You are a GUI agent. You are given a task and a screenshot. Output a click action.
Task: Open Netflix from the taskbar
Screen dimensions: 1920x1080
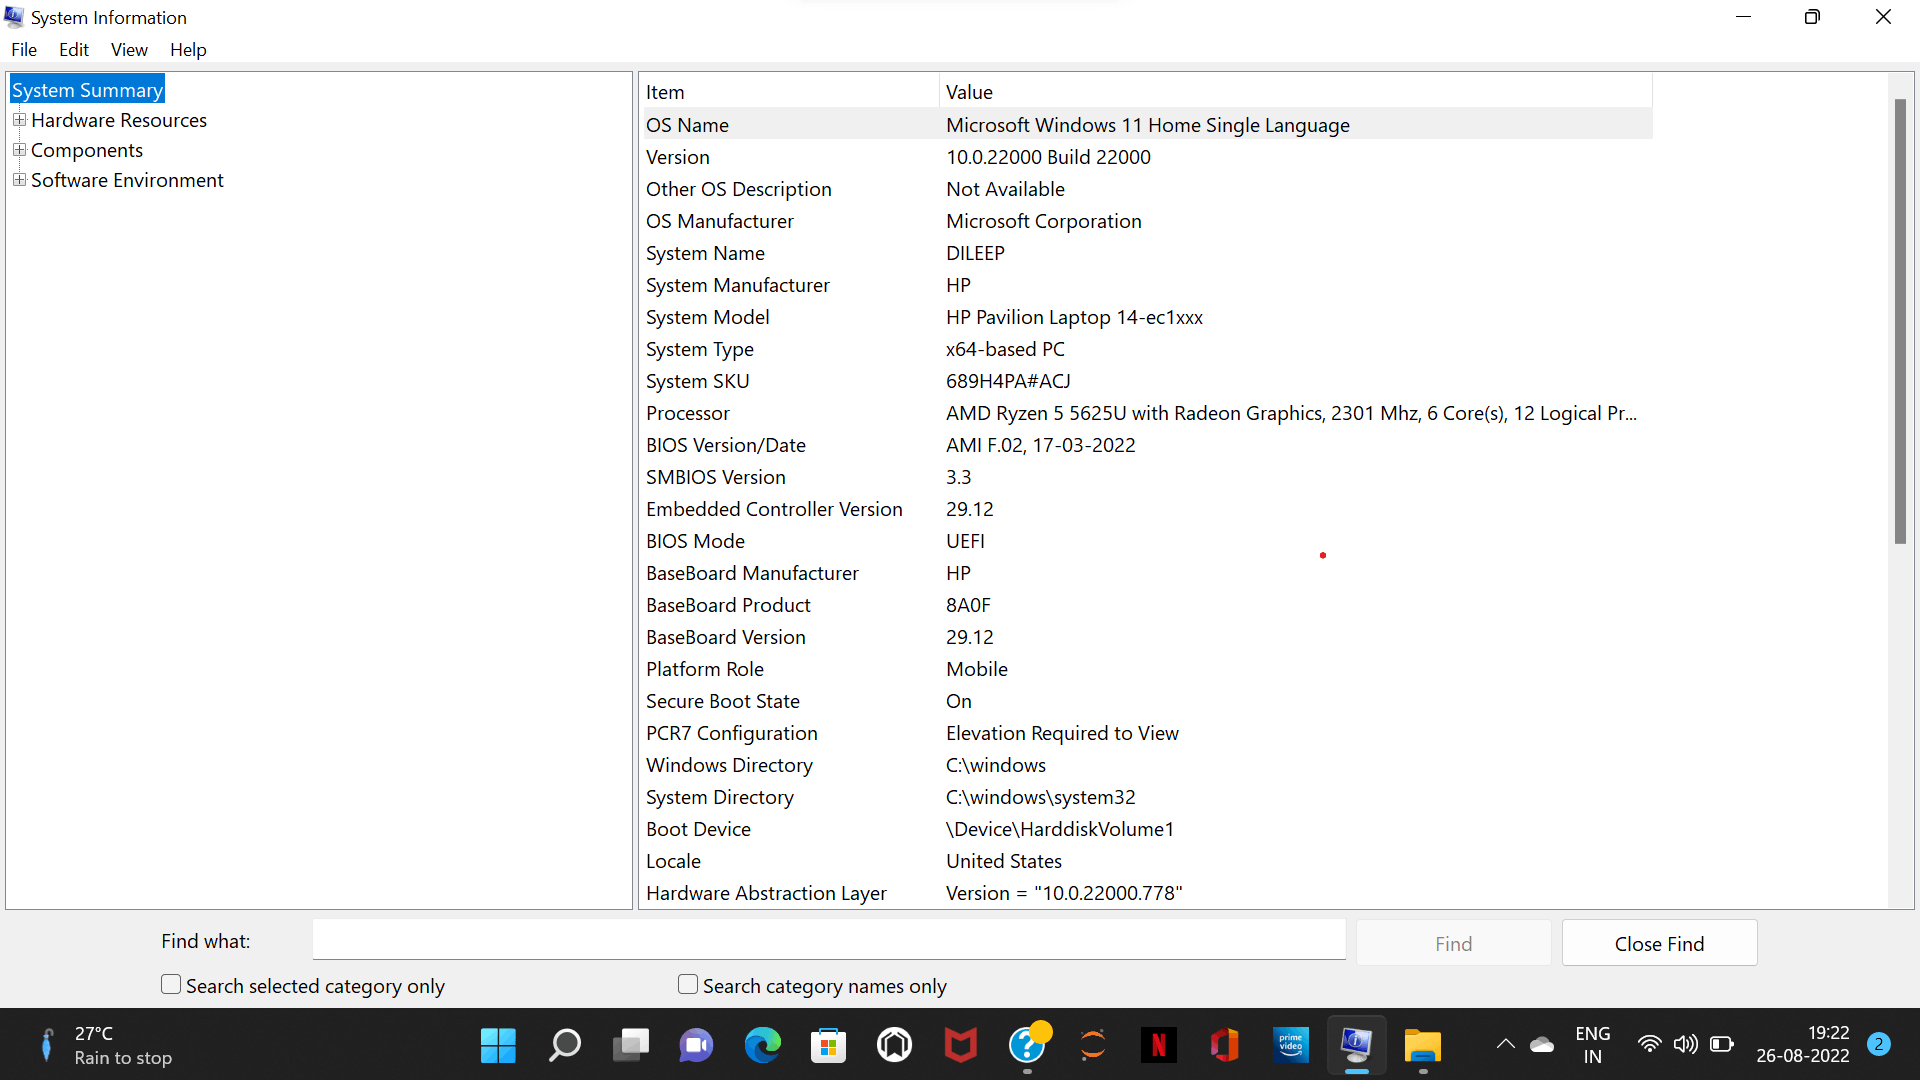[x=1159, y=1045]
